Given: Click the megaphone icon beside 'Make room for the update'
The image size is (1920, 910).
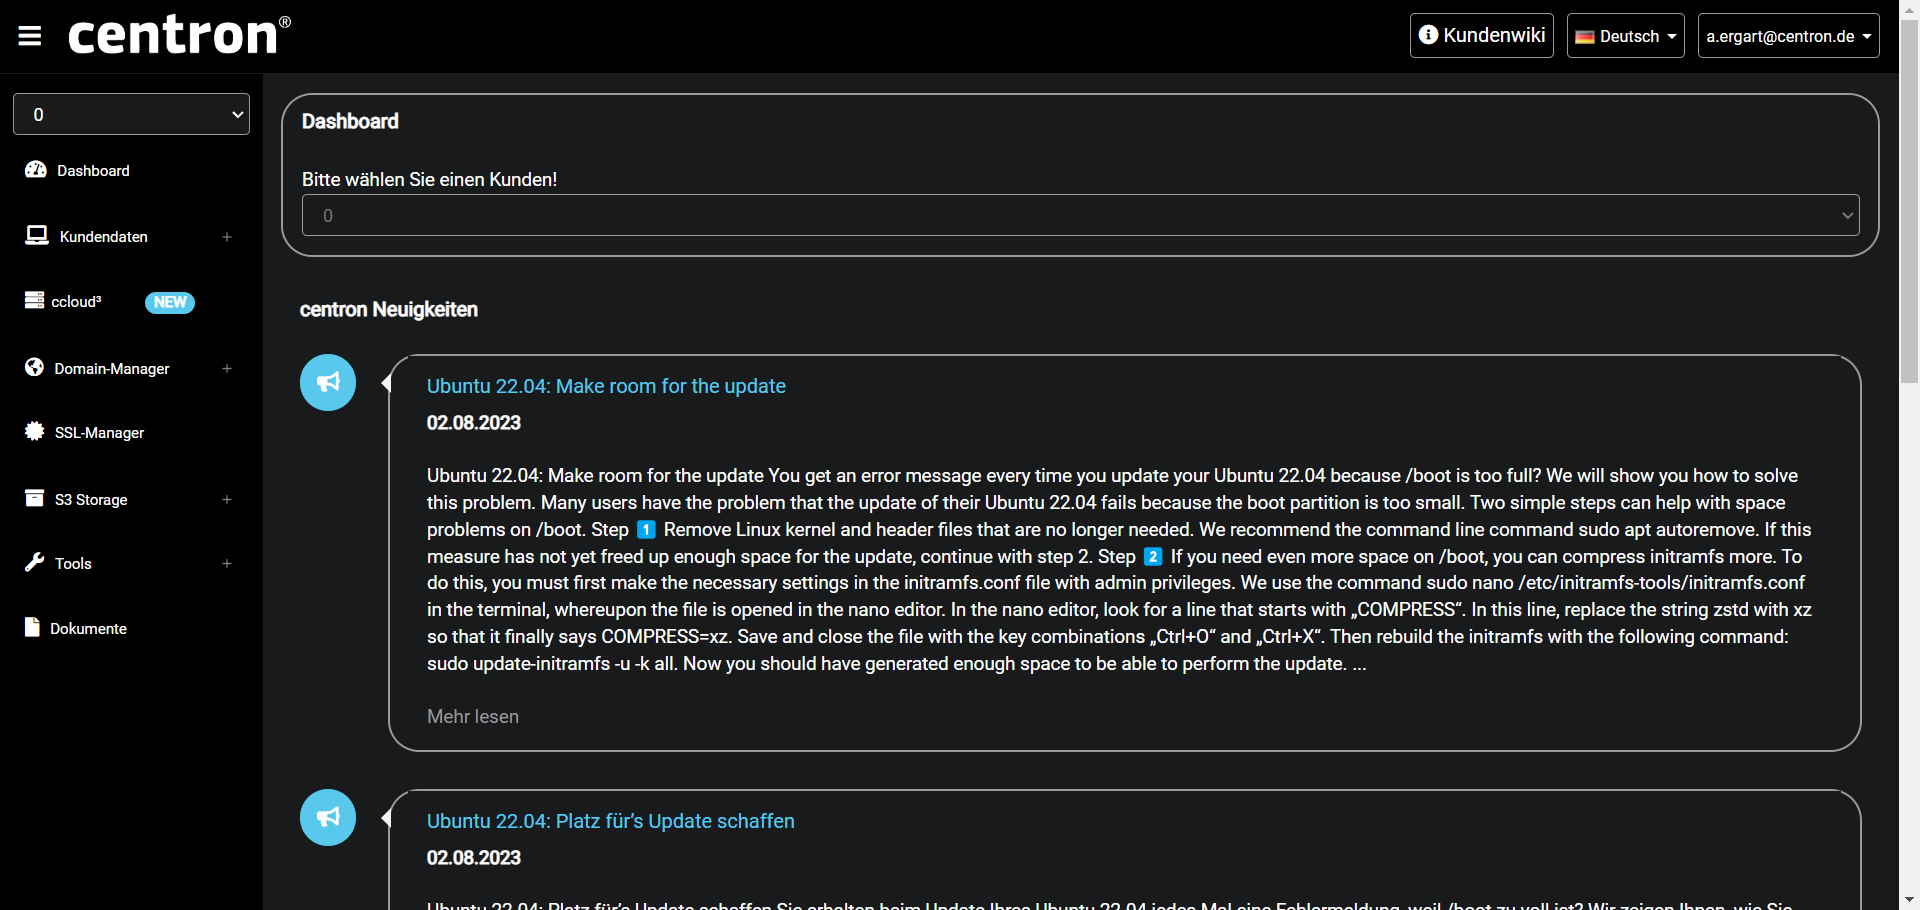Looking at the screenshot, I should [x=328, y=382].
